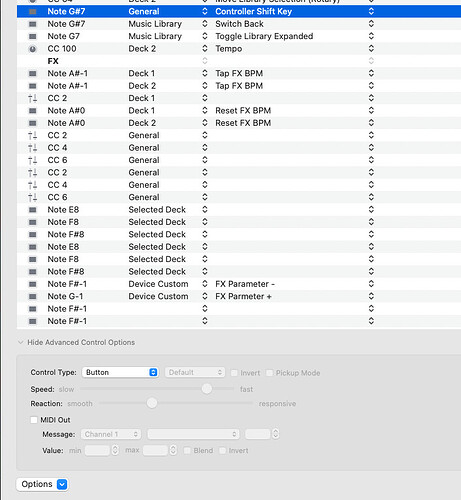Click the button icon next to Note A#0 Deck 1
This screenshot has width=461, height=500.
tap(33, 111)
